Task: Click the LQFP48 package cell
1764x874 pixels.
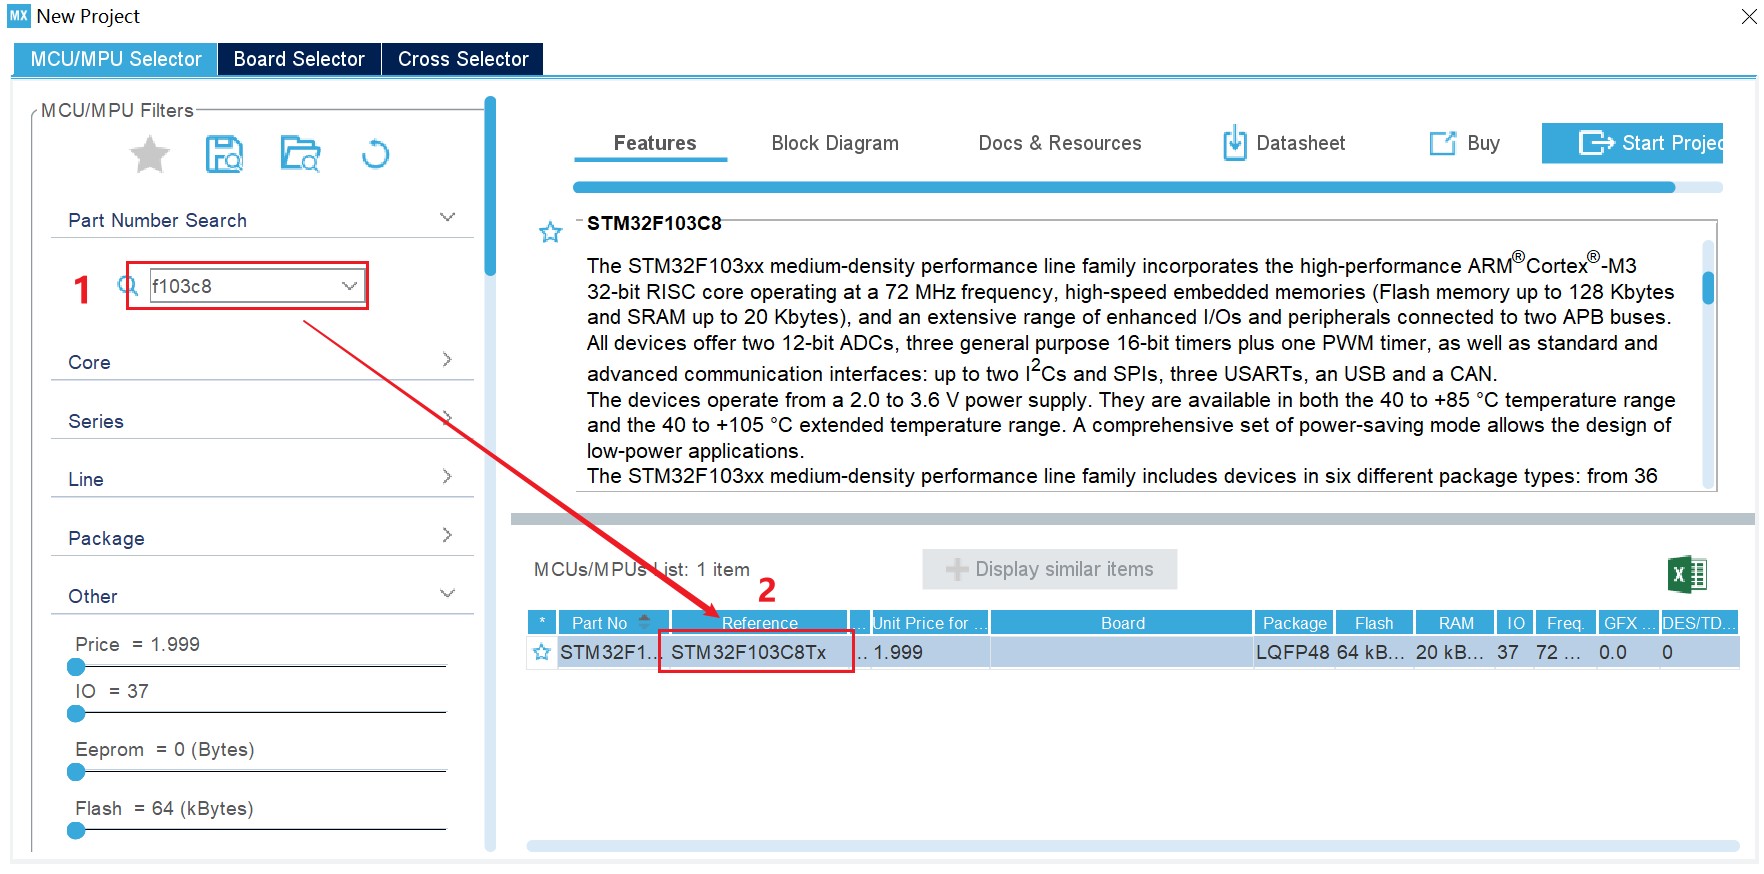Action: (1293, 652)
